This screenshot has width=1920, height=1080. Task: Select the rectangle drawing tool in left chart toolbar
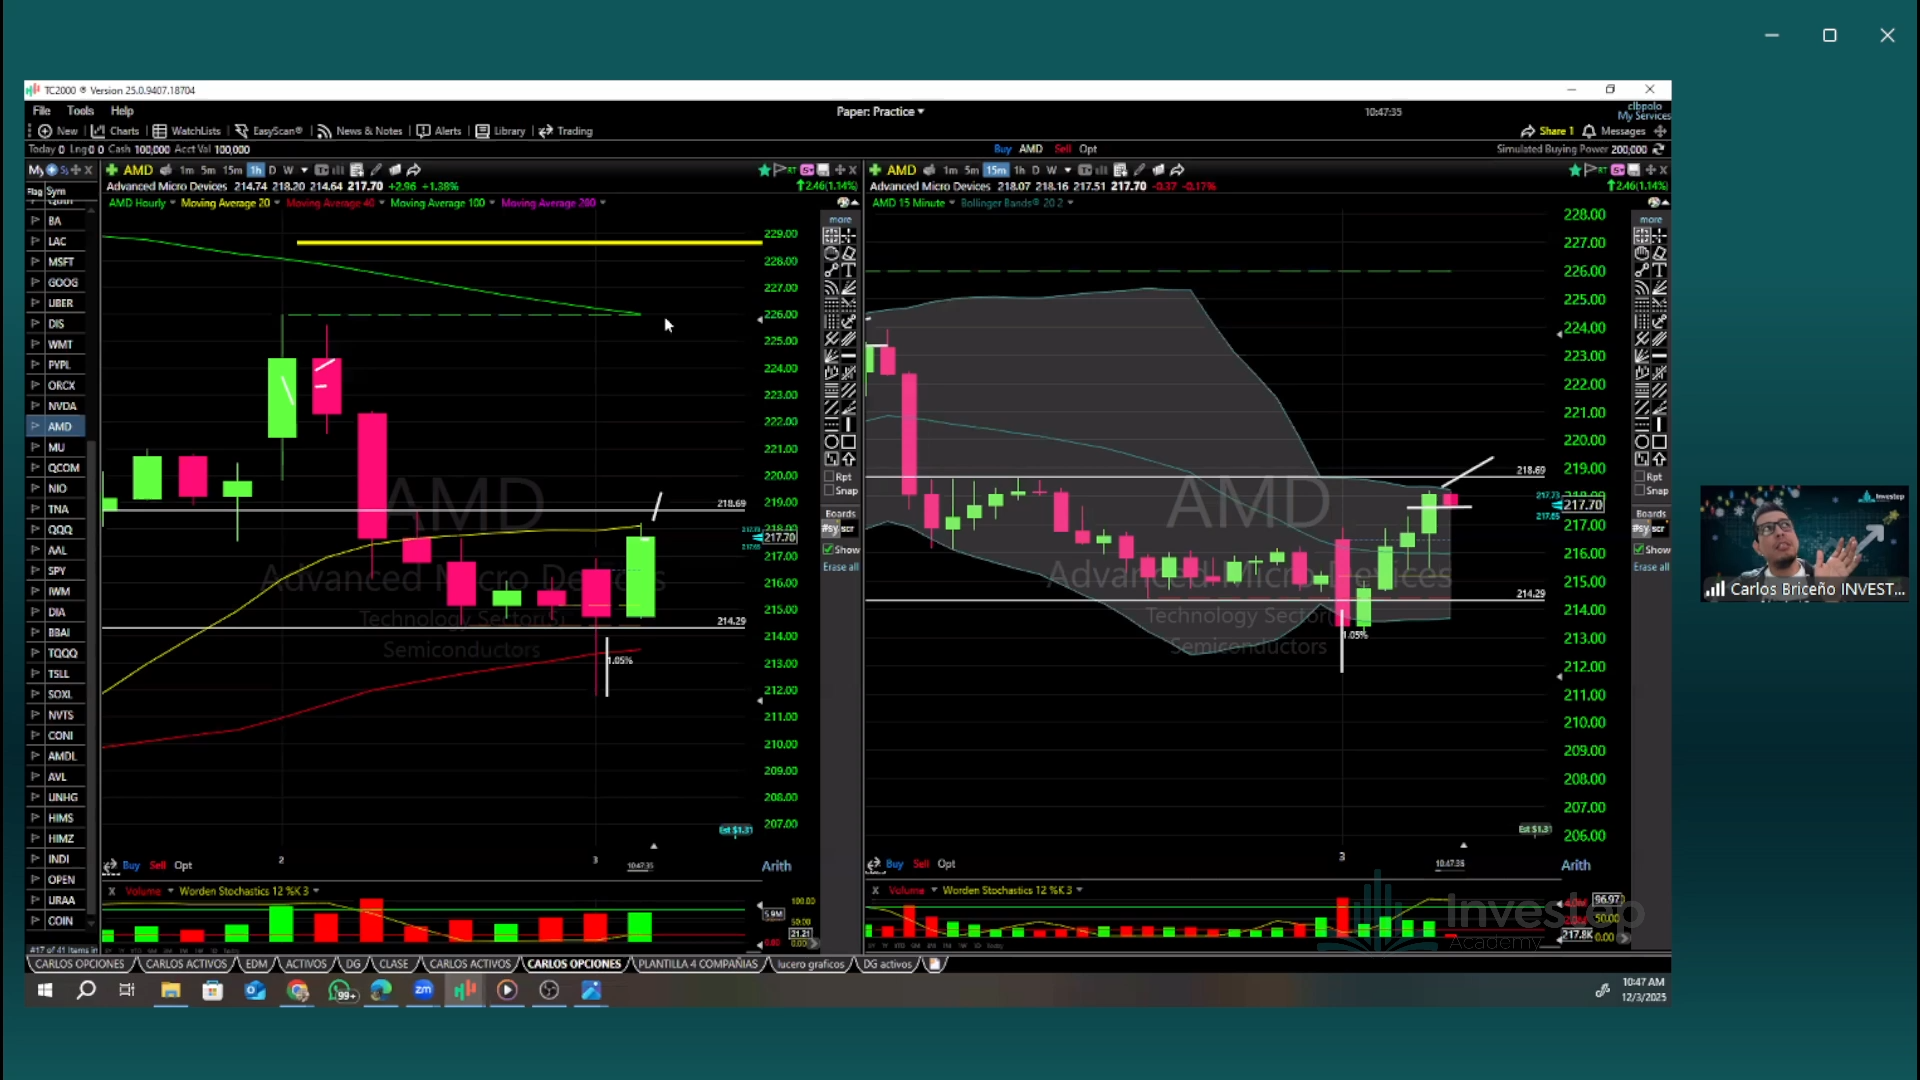[849, 442]
